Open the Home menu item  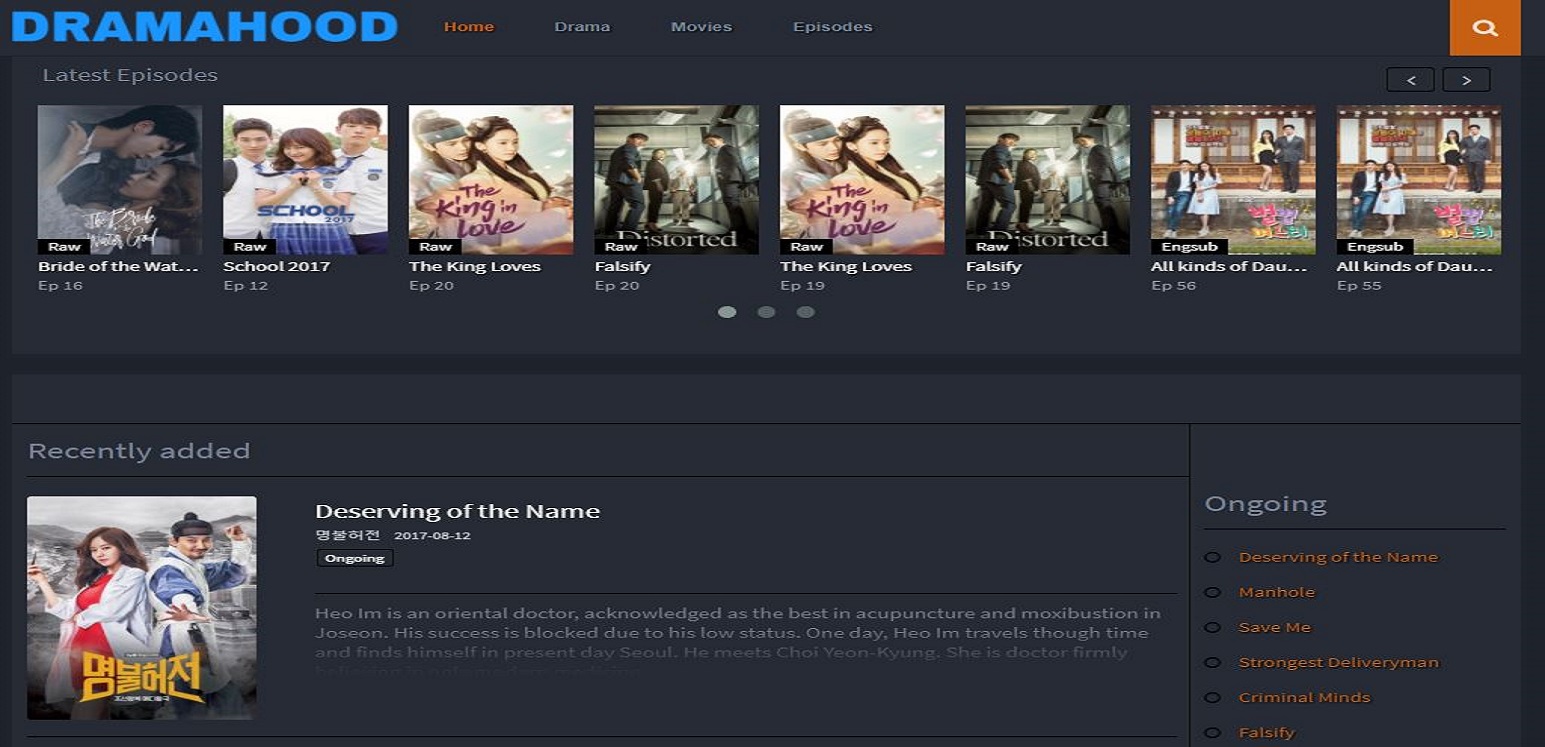[469, 27]
